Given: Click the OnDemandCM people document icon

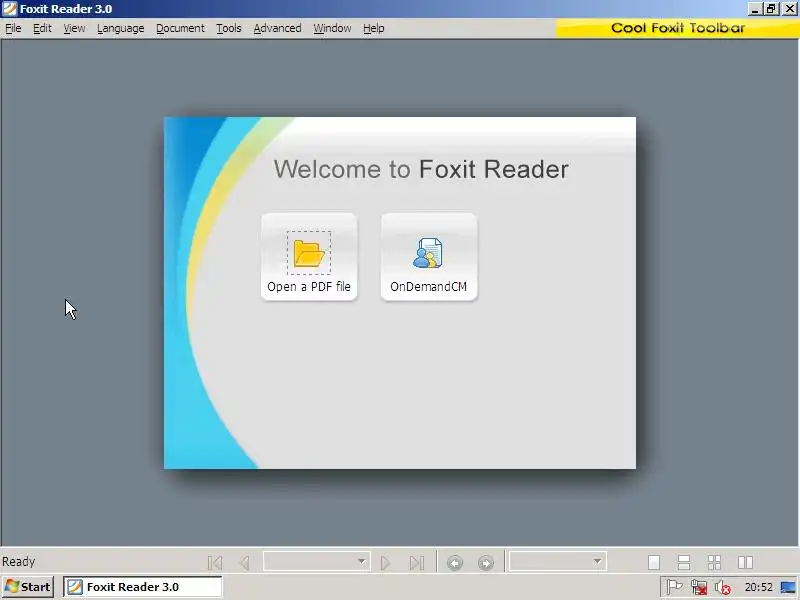Looking at the screenshot, I should [x=428, y=253].
